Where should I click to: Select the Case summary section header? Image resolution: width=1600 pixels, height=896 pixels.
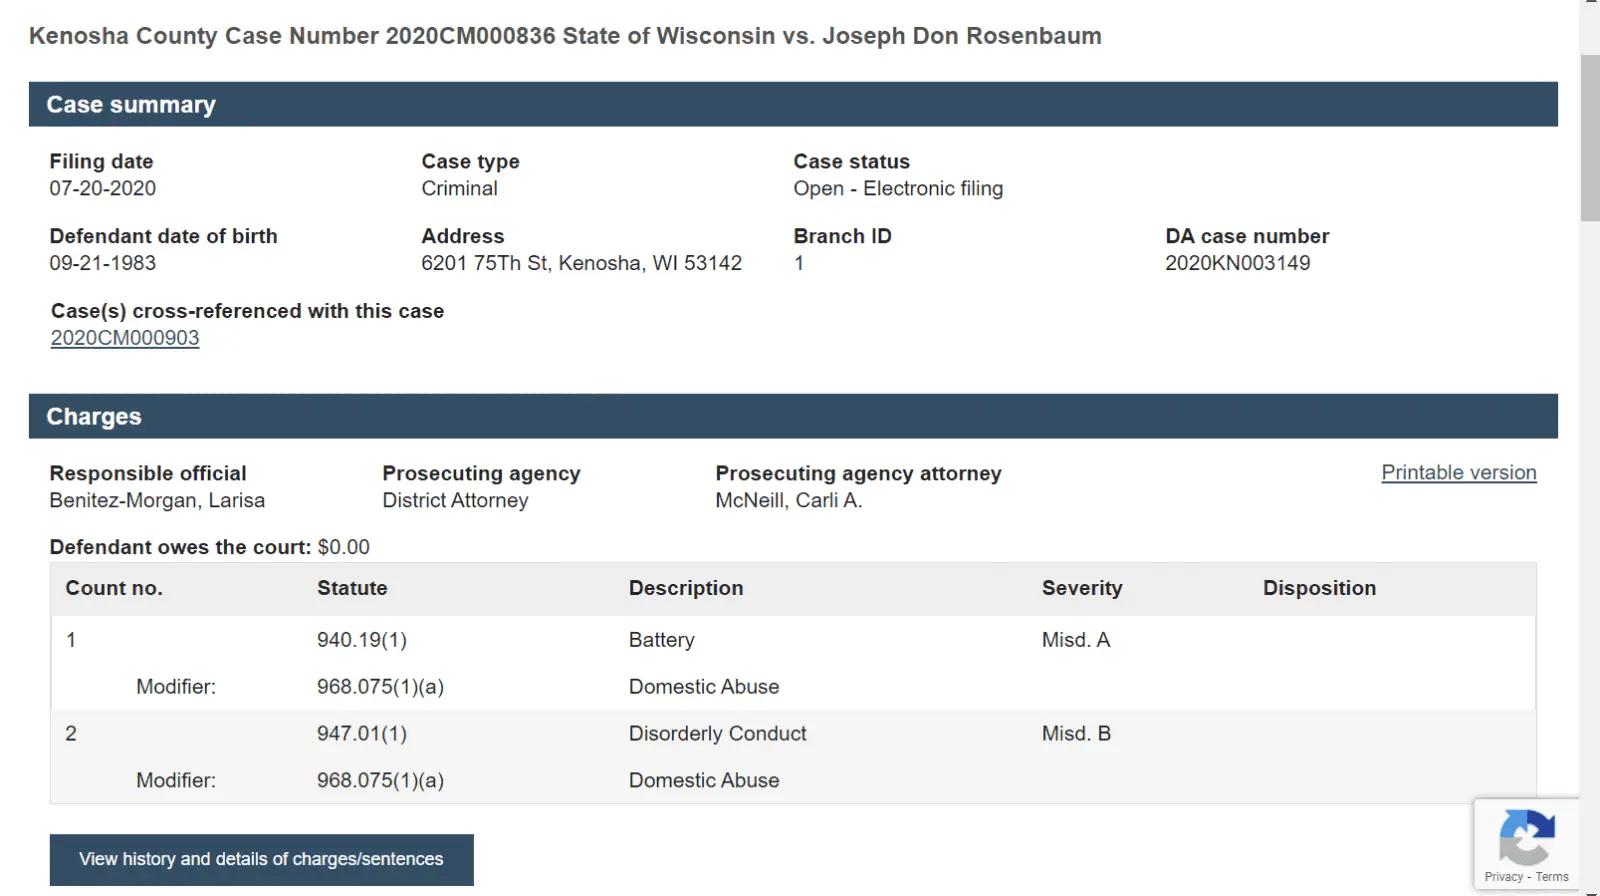click(x=131, y=105)
